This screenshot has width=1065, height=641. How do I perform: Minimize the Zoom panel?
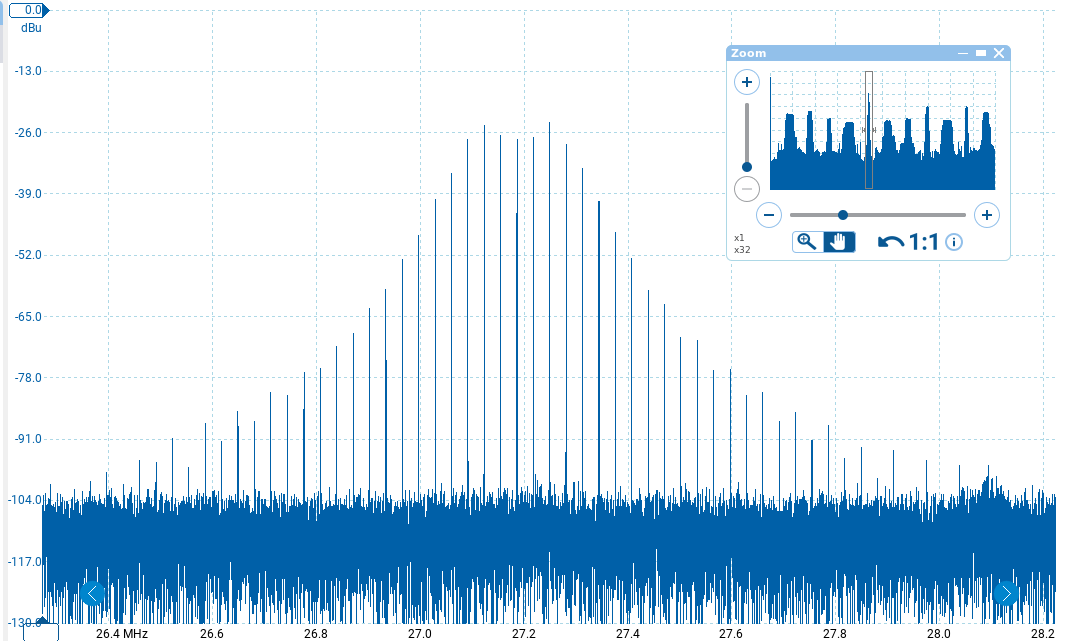click(x=962, y=52)
